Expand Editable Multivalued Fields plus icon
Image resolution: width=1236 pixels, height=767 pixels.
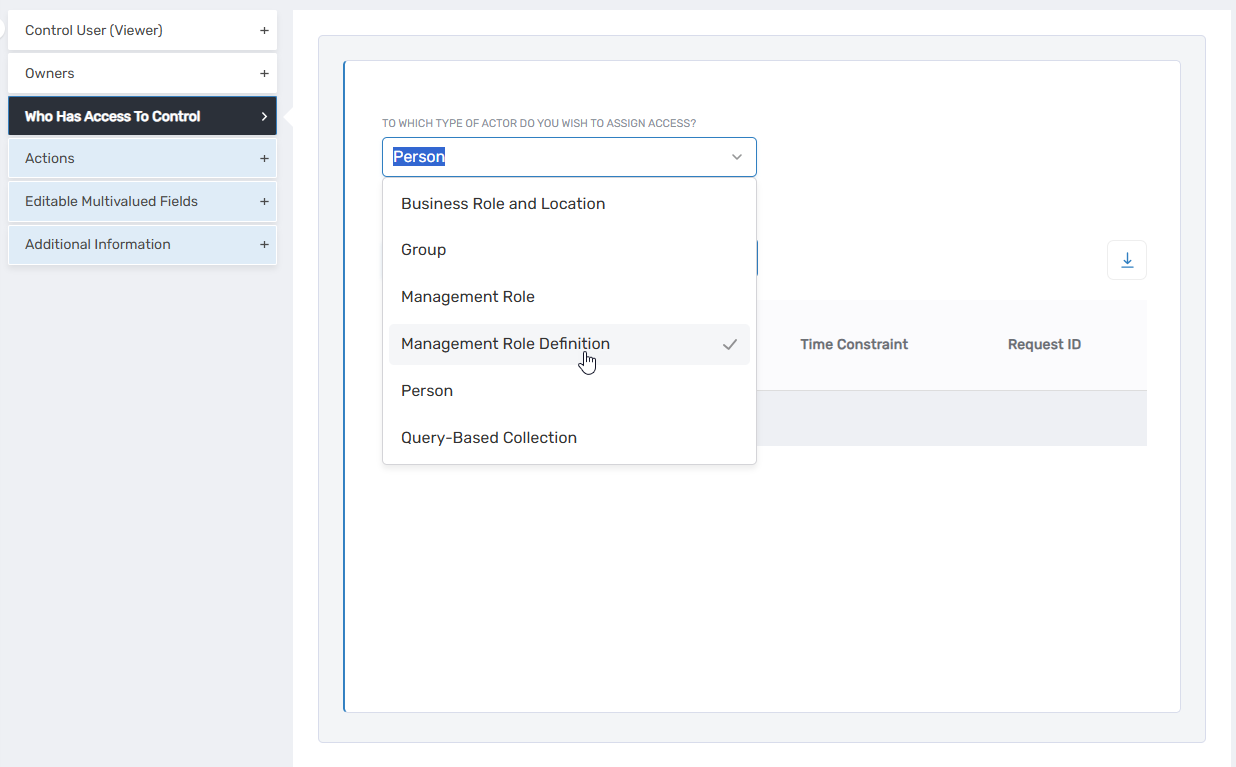(264, 202)
